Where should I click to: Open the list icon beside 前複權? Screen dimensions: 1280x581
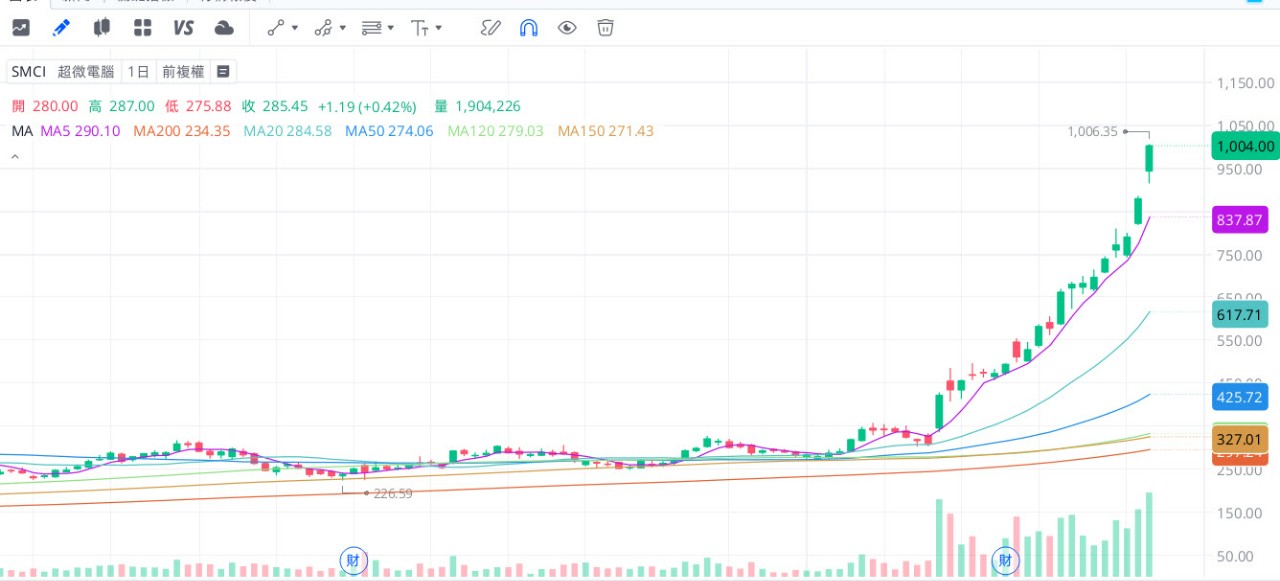[222, 71]
